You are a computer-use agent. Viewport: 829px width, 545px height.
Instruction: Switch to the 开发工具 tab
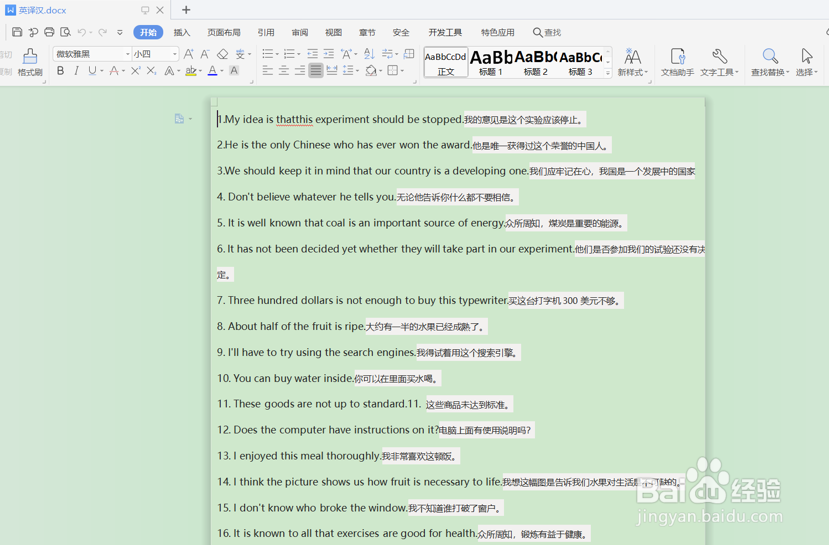coord(445,33)
